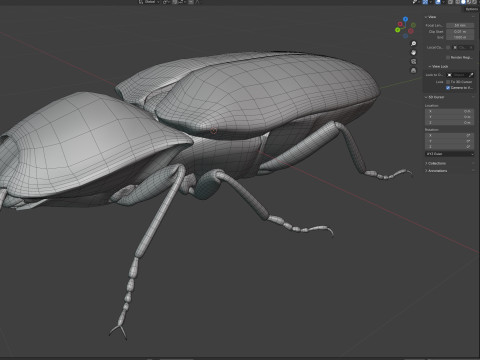Toggle the show overlays header icon
Screen dimensions: 480x360
tap(438, 2)
